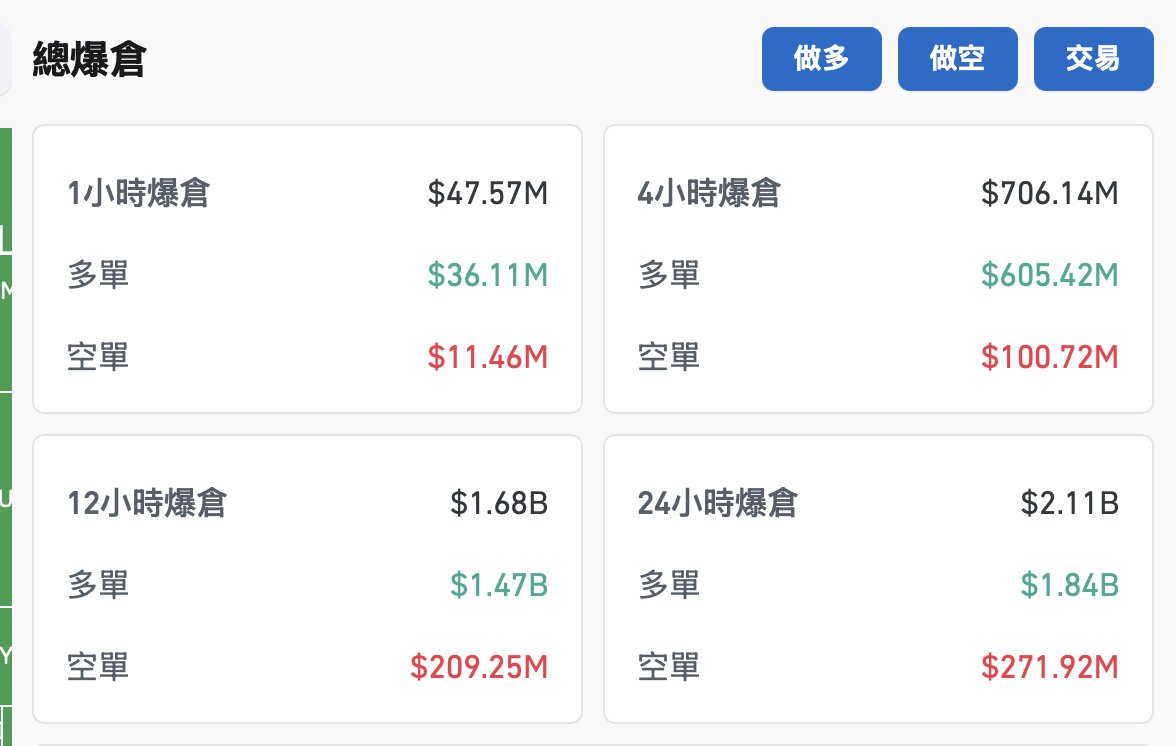Click the 做空 button
Image resolution: width=1176 pixels, height=746 pixels.
(x=957, y=59)
